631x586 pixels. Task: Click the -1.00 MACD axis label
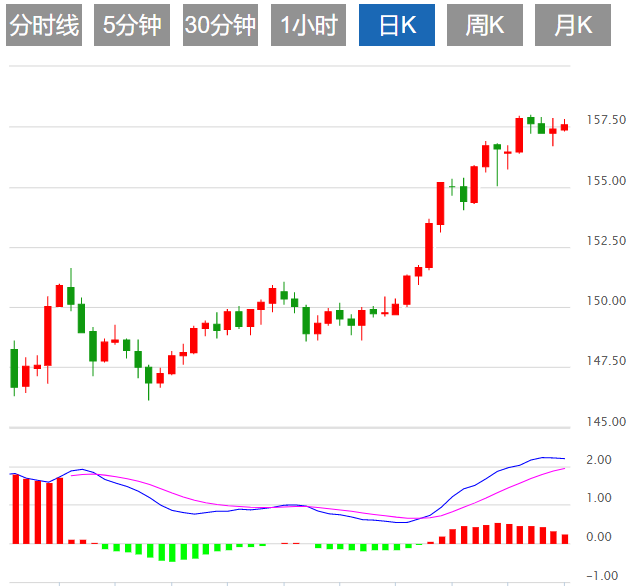click(x=602, y=576)
